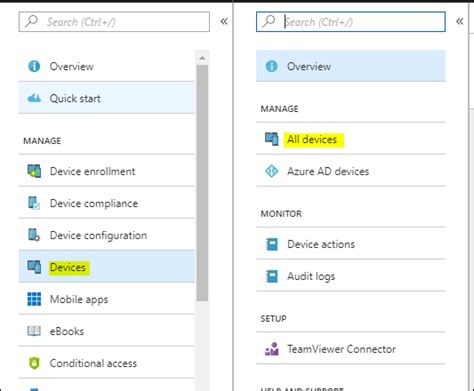The height and width of the screenshot is (391, 474).
Task: Click the magnifier icon in right search box
Action: pos(269,21)
